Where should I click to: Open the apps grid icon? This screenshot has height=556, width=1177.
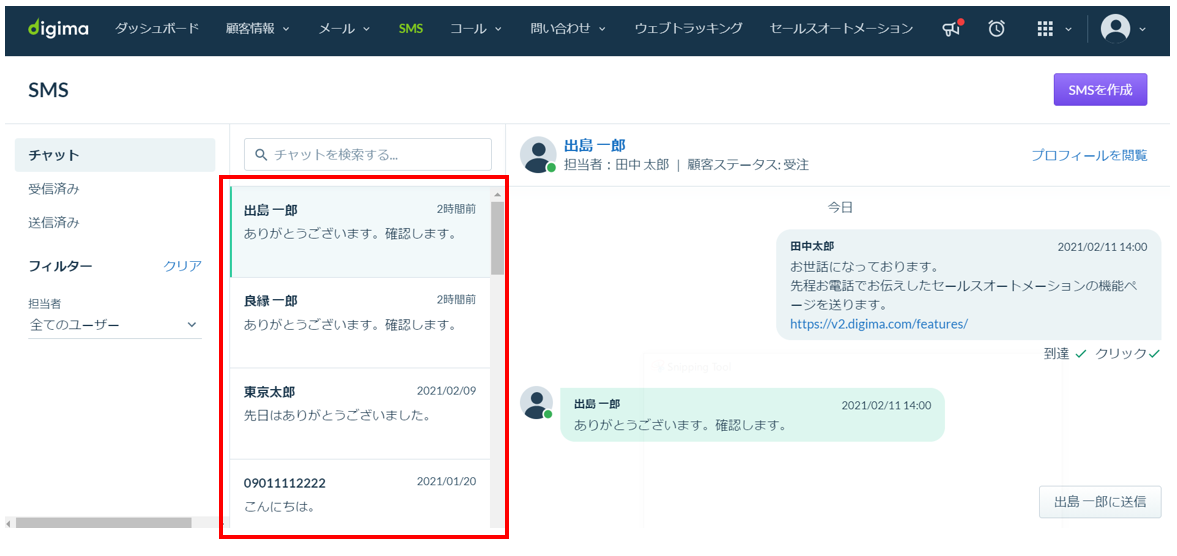tap(1045, 29)
